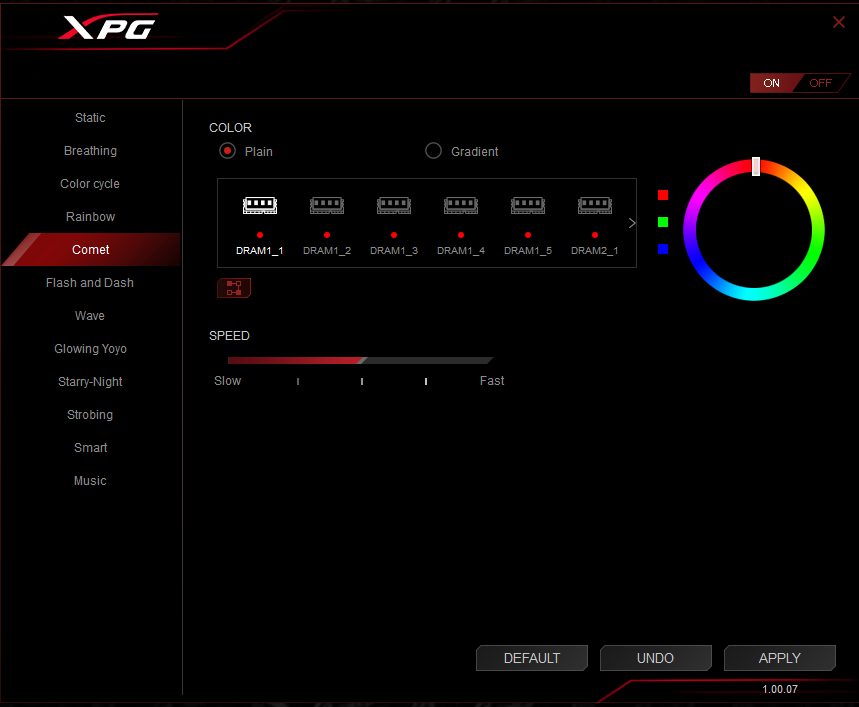Set speed at the Fast label

492,381
